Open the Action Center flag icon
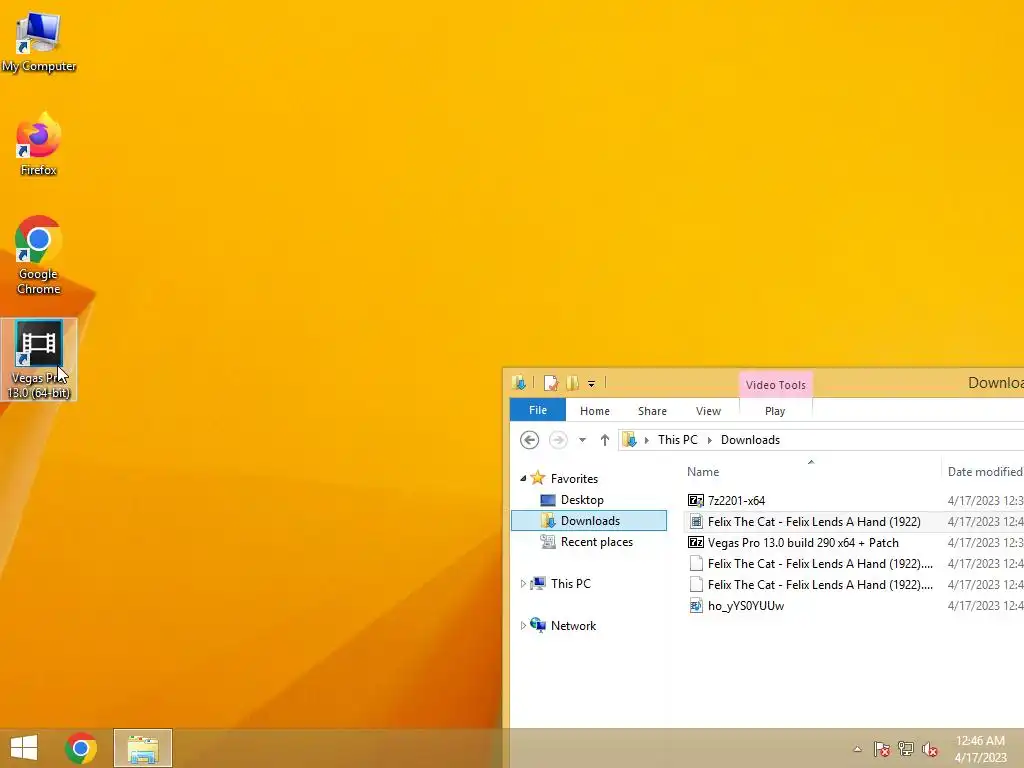1024x768 pixels. tap(881, 749)
